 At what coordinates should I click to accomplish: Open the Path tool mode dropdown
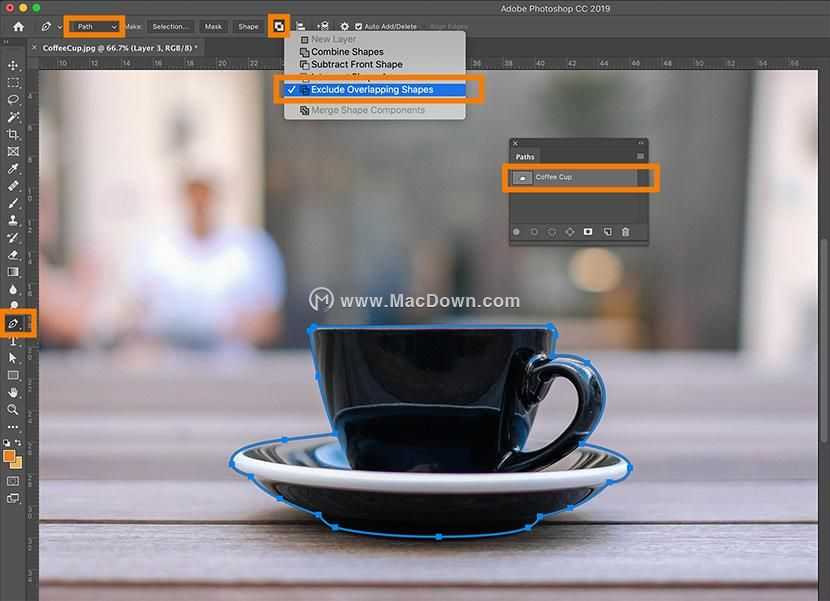95,26
